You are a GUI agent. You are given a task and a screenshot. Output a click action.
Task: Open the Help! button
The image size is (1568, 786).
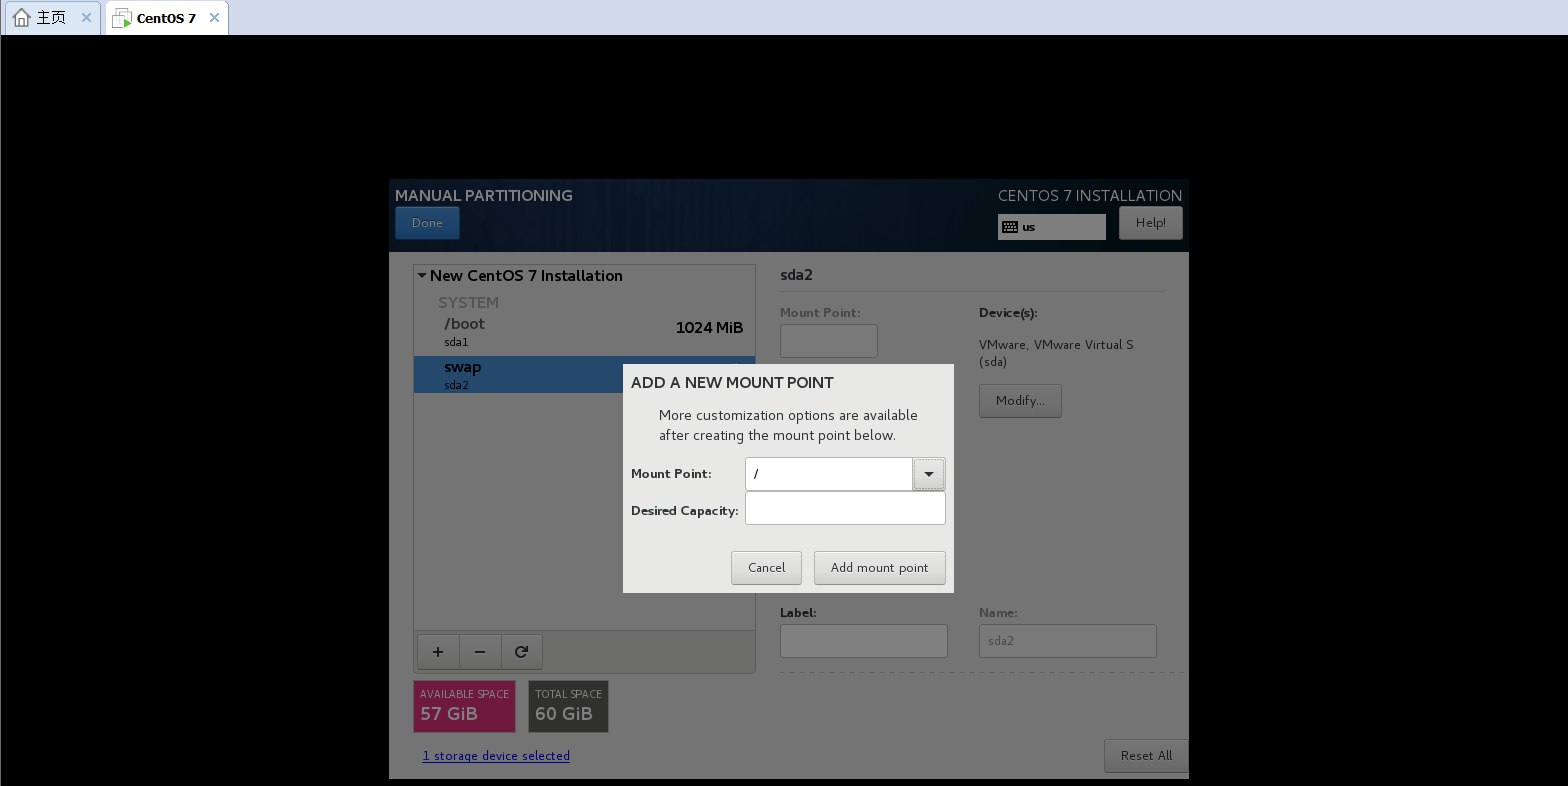[1150, 223]
